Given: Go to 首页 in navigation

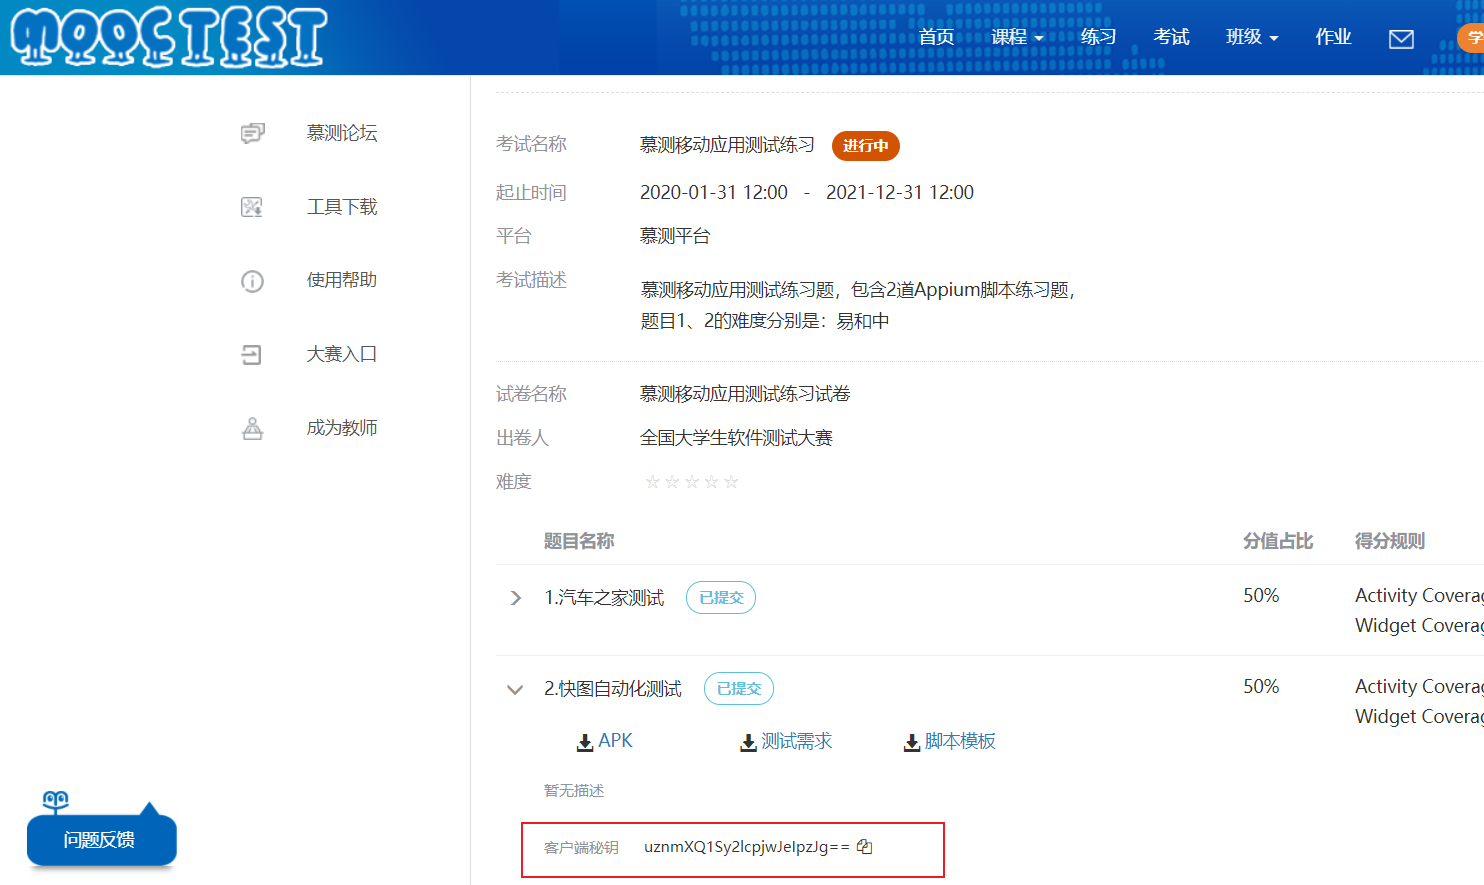Looking at the screenshot, I should [936, 37].
